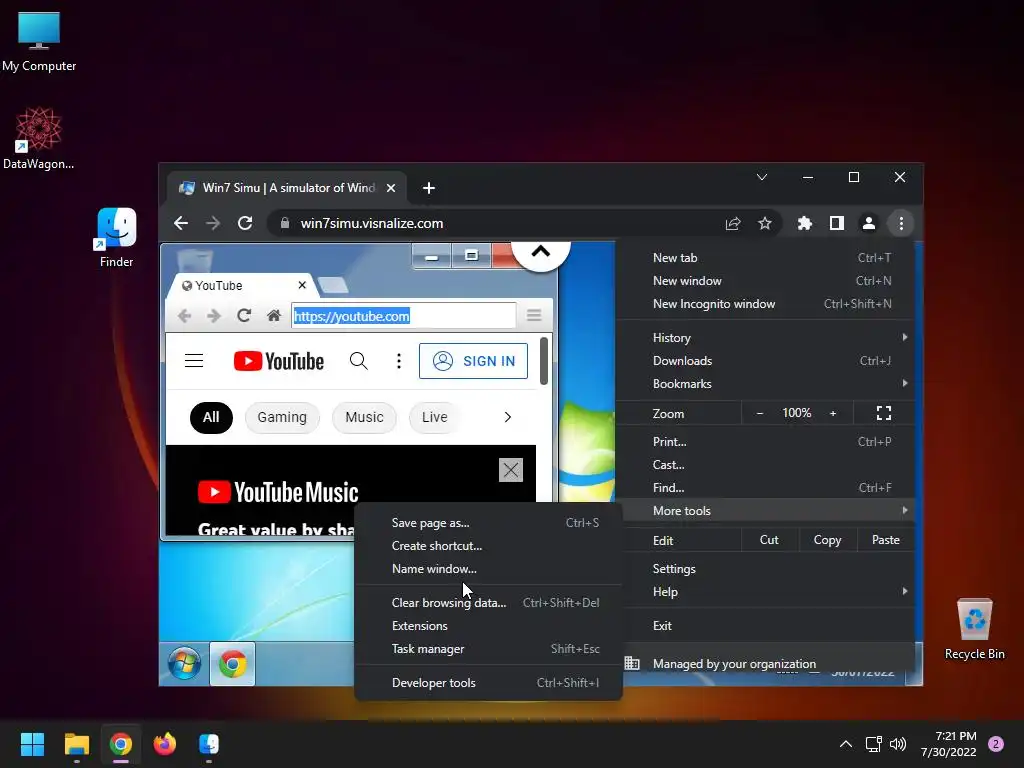Click Cut in Edit row
This screenshot has width=1024, height=768.
[x=769, y=540]
